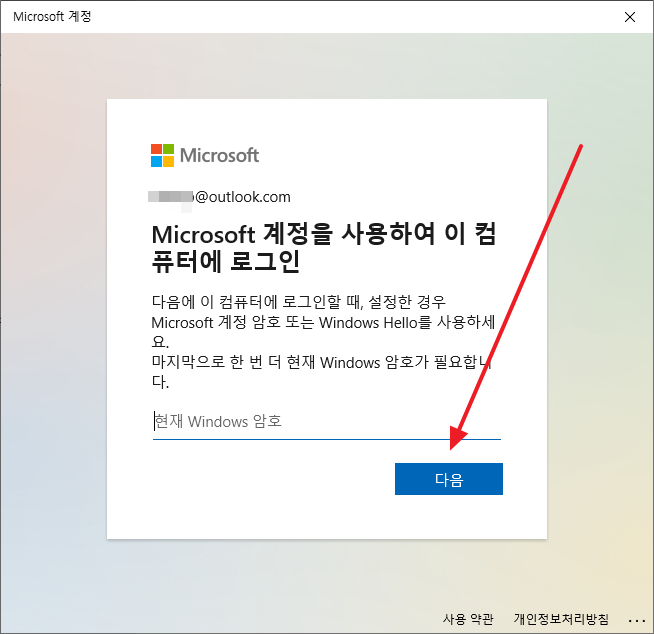Screen dimensions: 654x634
Task: Click the '마지막으로 한 번 더' sentence
Action: click(x=322, y=371)
